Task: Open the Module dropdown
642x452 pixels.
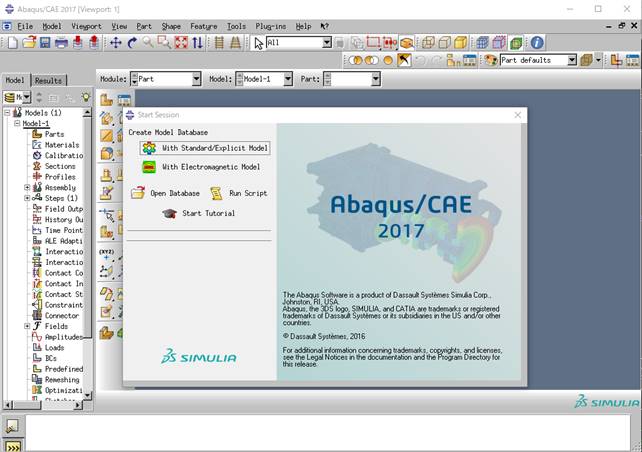Action: point(195,79)
